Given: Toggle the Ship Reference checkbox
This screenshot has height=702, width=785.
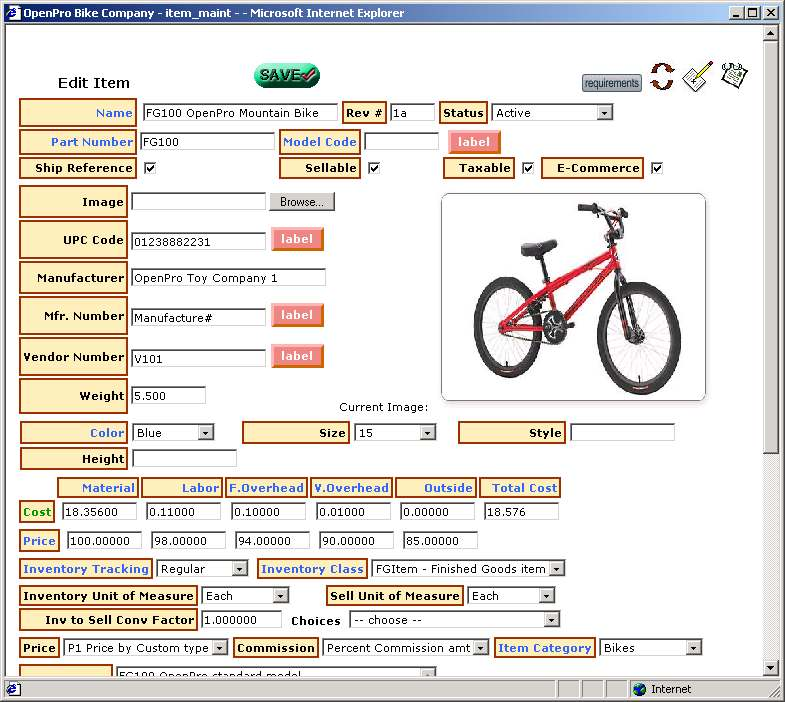Looking at the screenshot, I should pyautogui.click(x=150, y=168).
